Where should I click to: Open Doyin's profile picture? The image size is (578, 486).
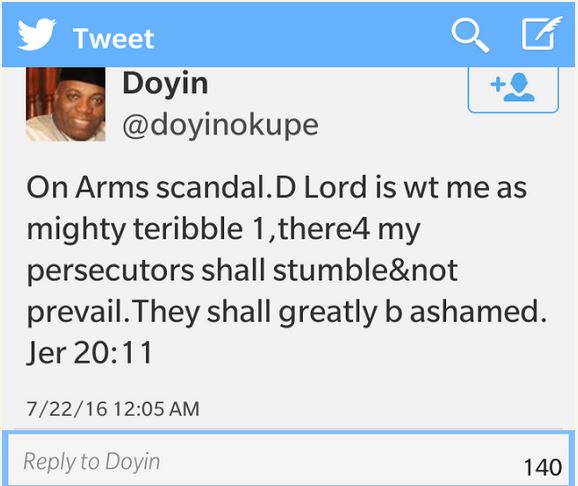point(66,104)
